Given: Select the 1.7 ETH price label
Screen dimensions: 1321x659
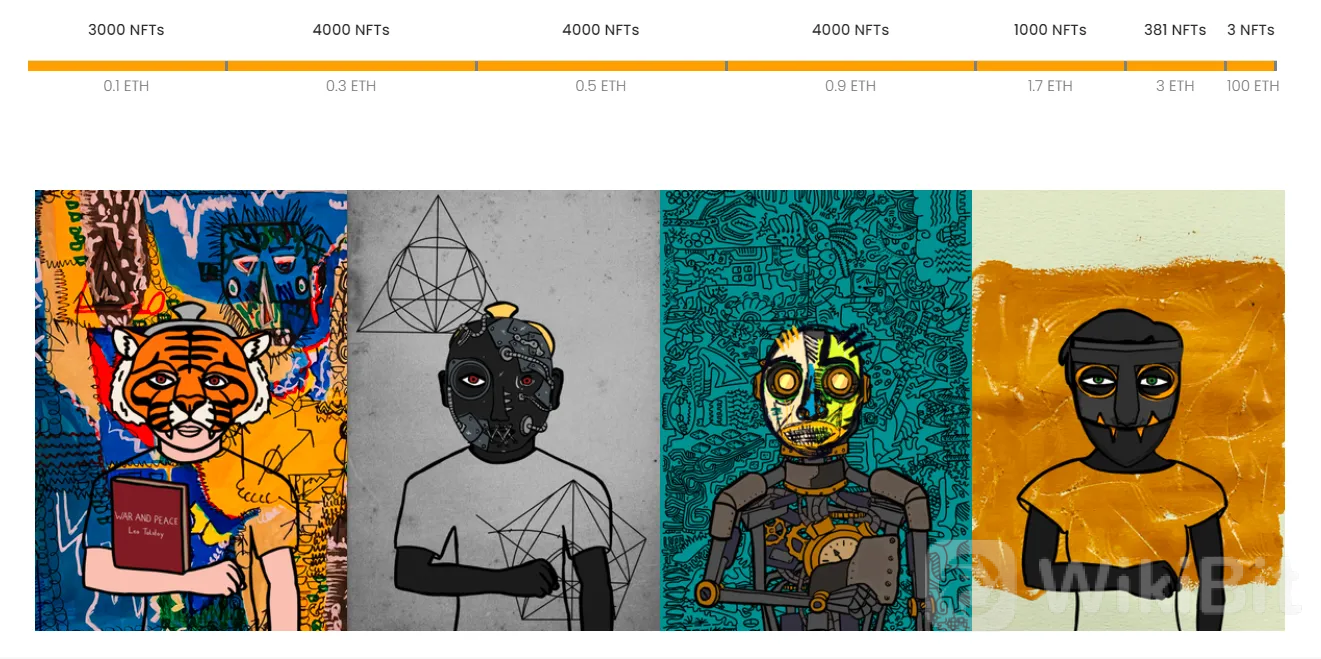Looking at the screenshot, I should click(x=1050, y=86).
